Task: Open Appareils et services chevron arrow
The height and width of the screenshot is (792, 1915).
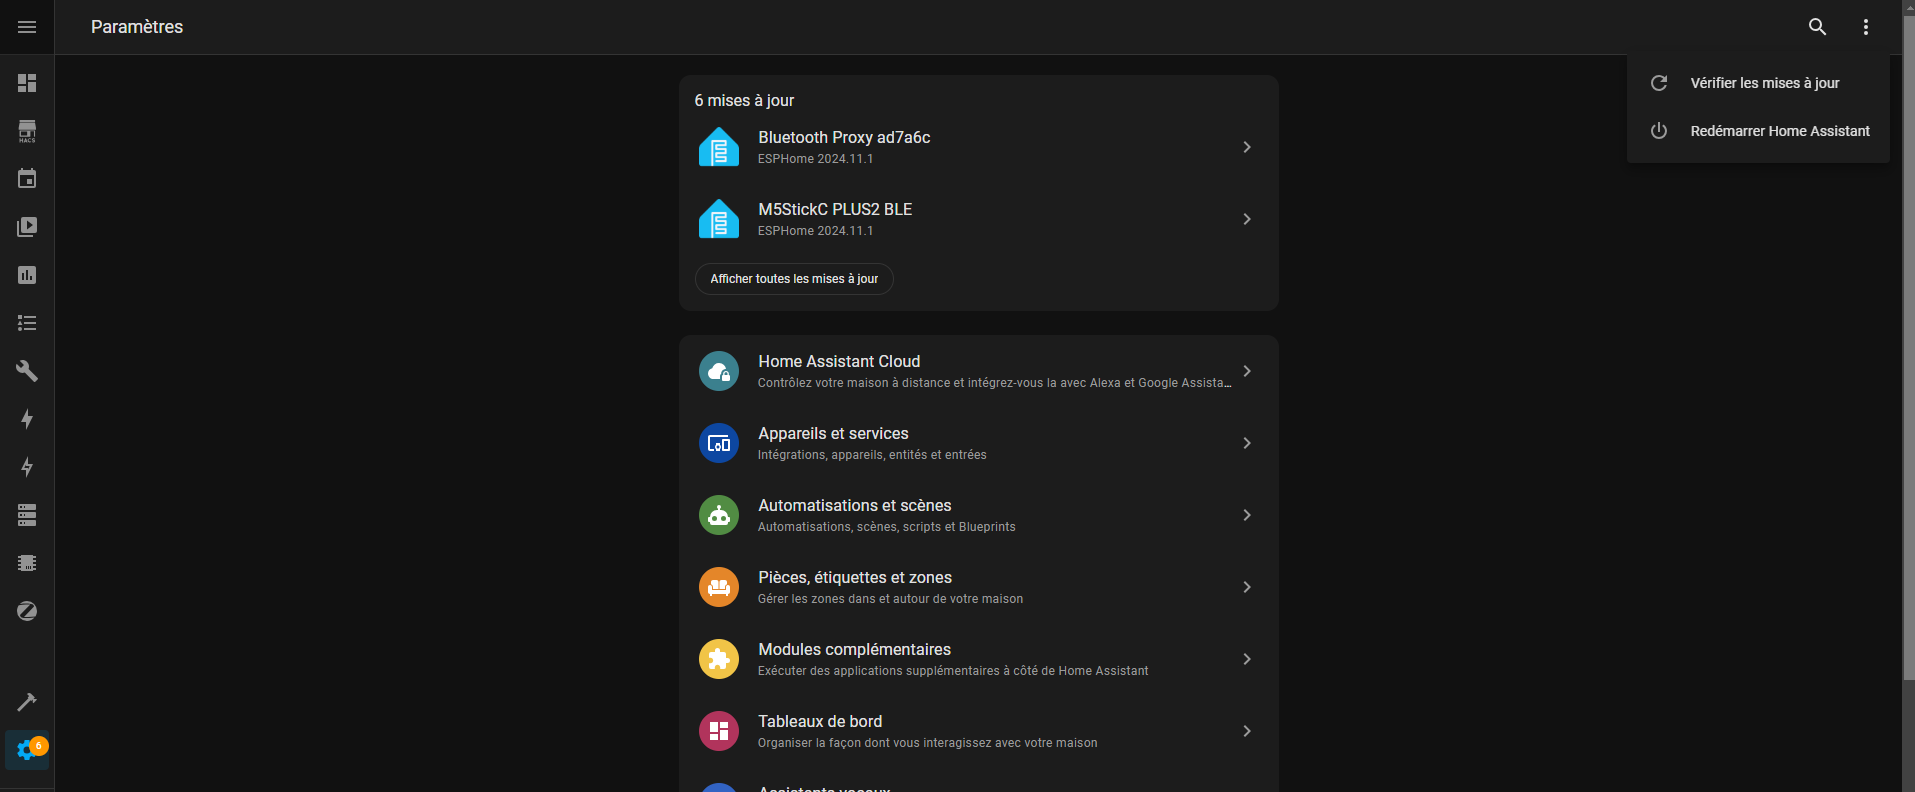Action: pos(1247,443)
